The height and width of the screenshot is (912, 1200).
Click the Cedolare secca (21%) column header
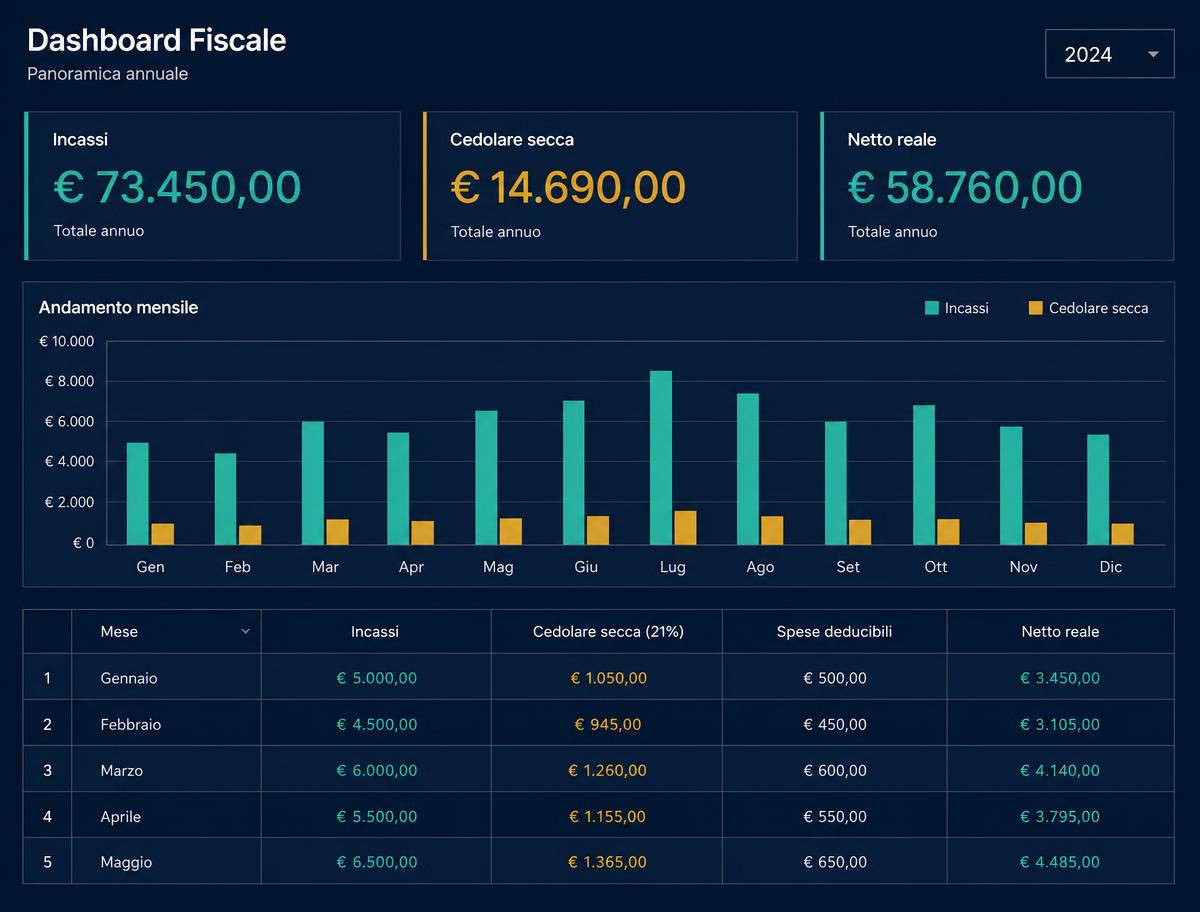click(608, 632)
